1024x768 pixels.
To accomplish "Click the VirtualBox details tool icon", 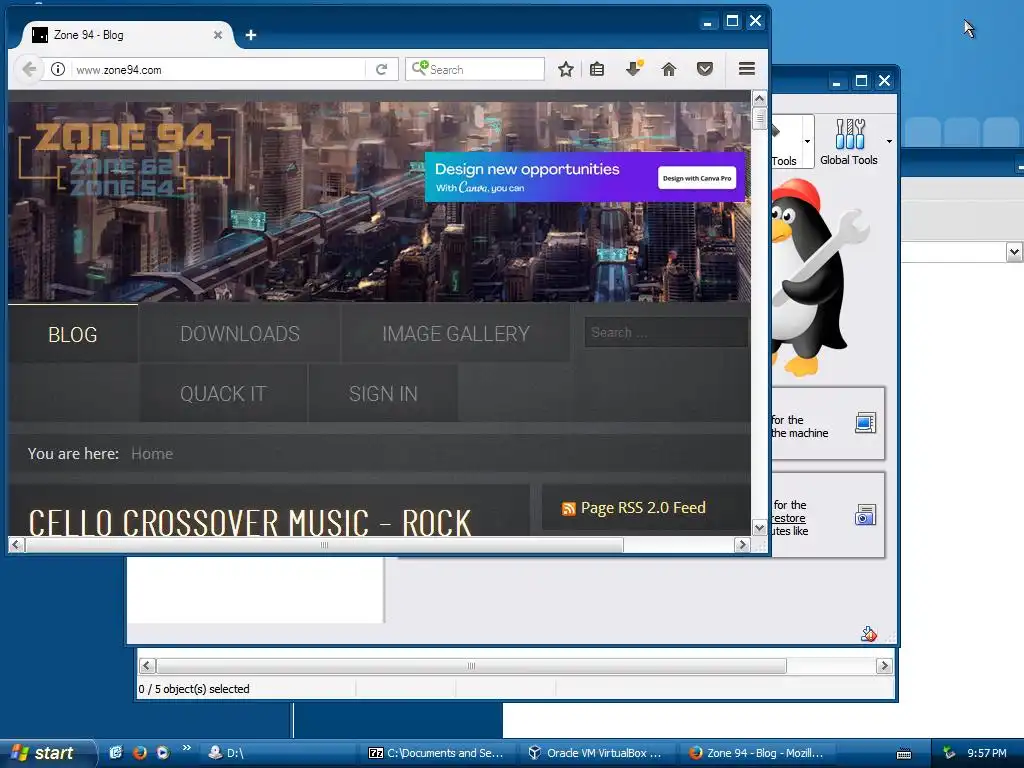I will coord(865,423).
